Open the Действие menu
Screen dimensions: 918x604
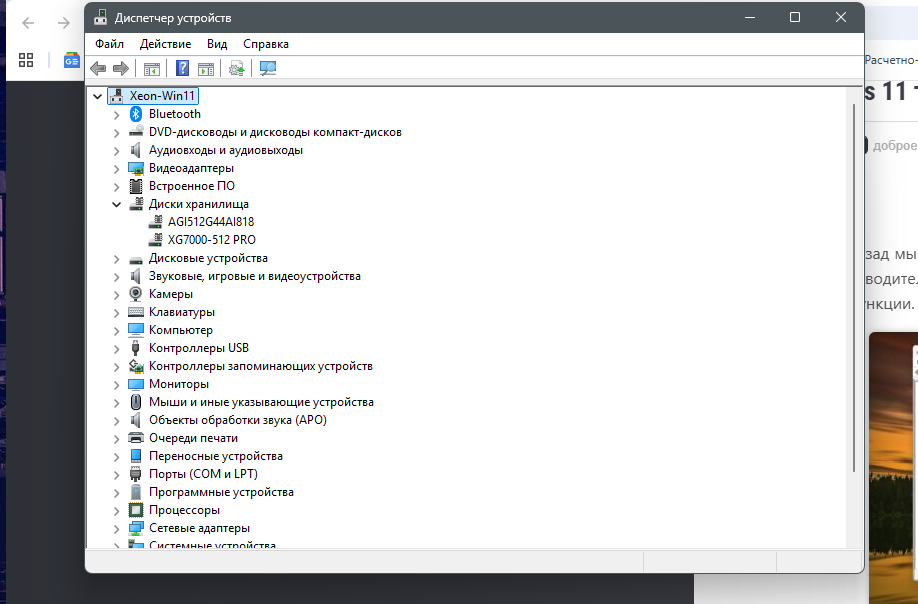point(165,44)
